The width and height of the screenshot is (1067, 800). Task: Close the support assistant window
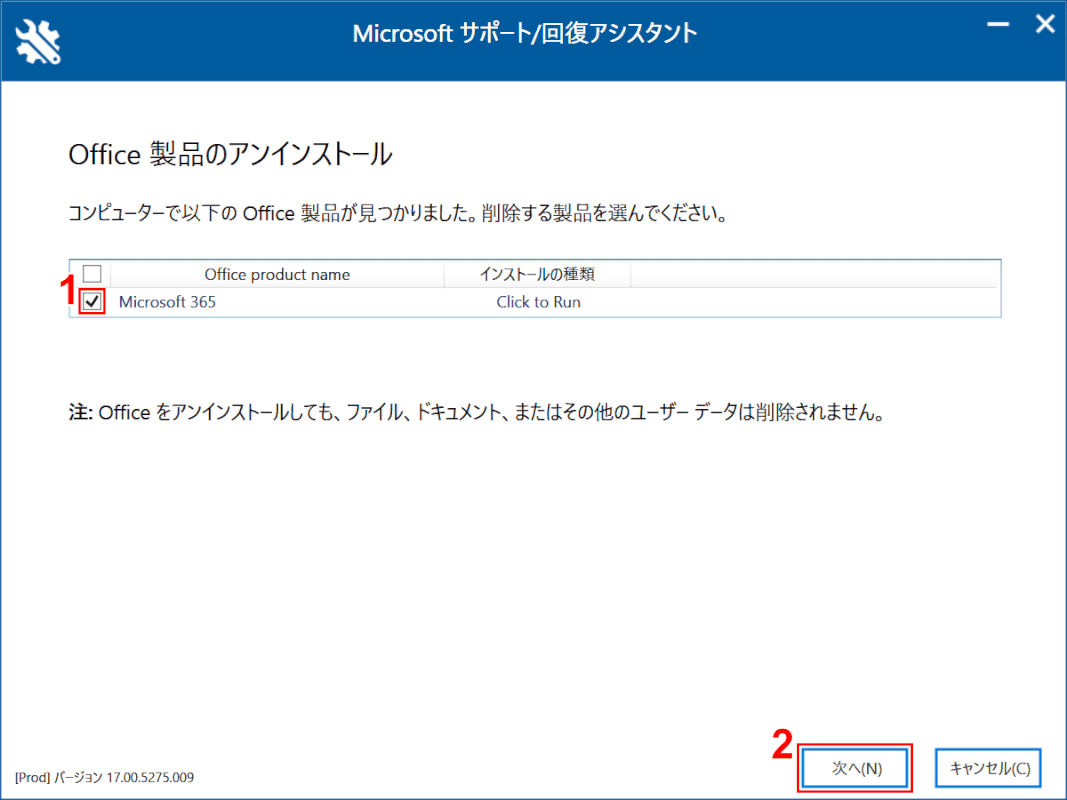1045,24
